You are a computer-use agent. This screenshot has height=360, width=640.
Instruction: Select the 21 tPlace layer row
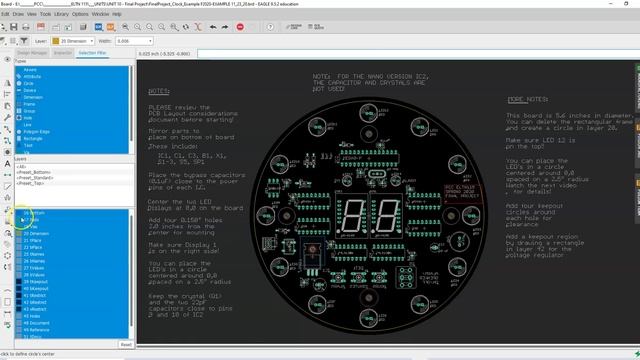(71, 240)
